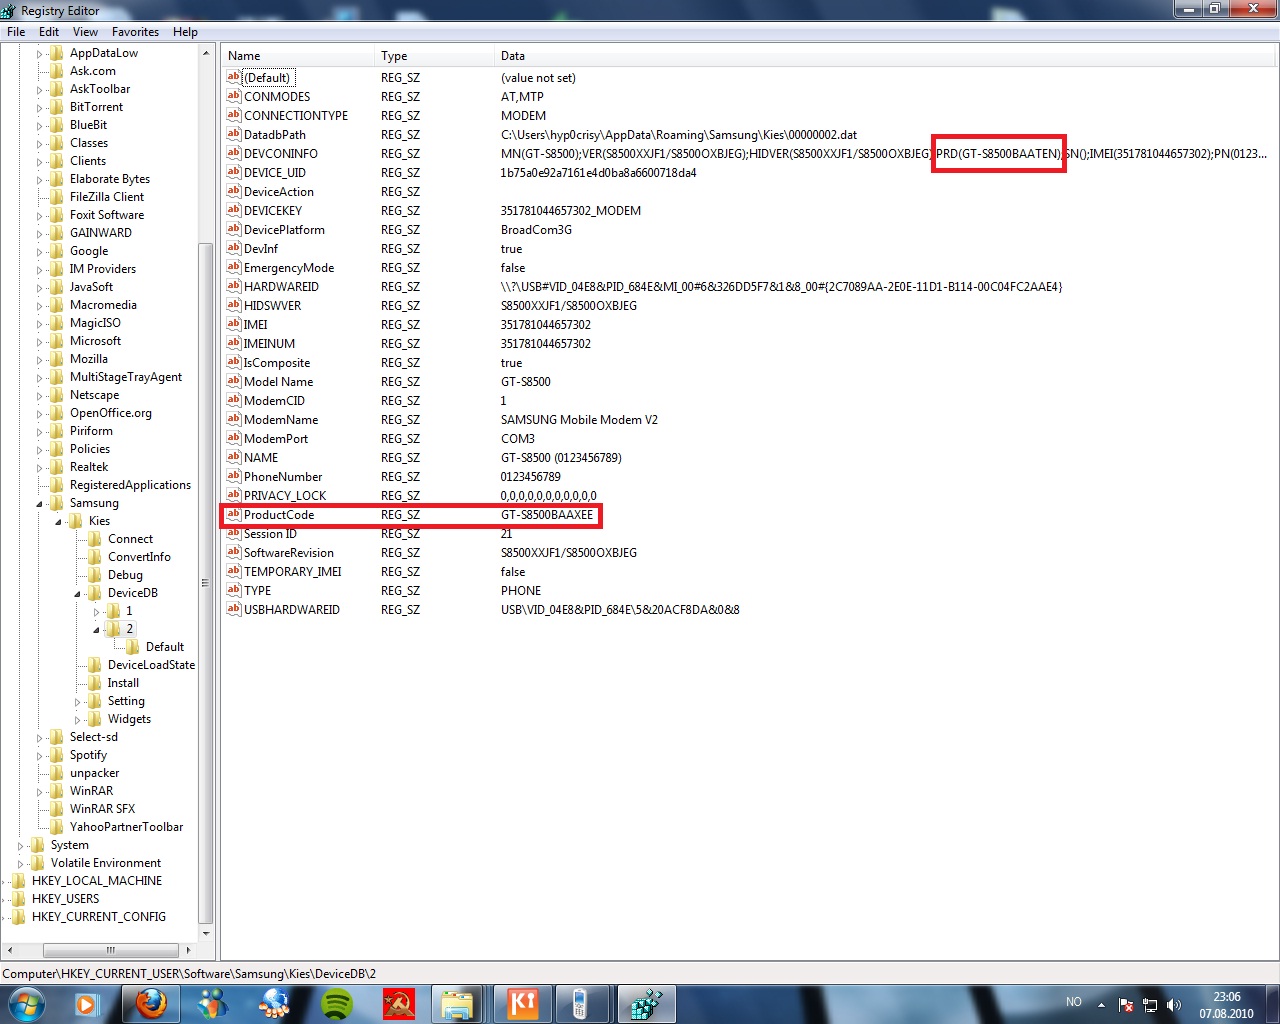1280x1024 pixels.
Task: Select the Volatile Environment key
Action: coord(105,863)
